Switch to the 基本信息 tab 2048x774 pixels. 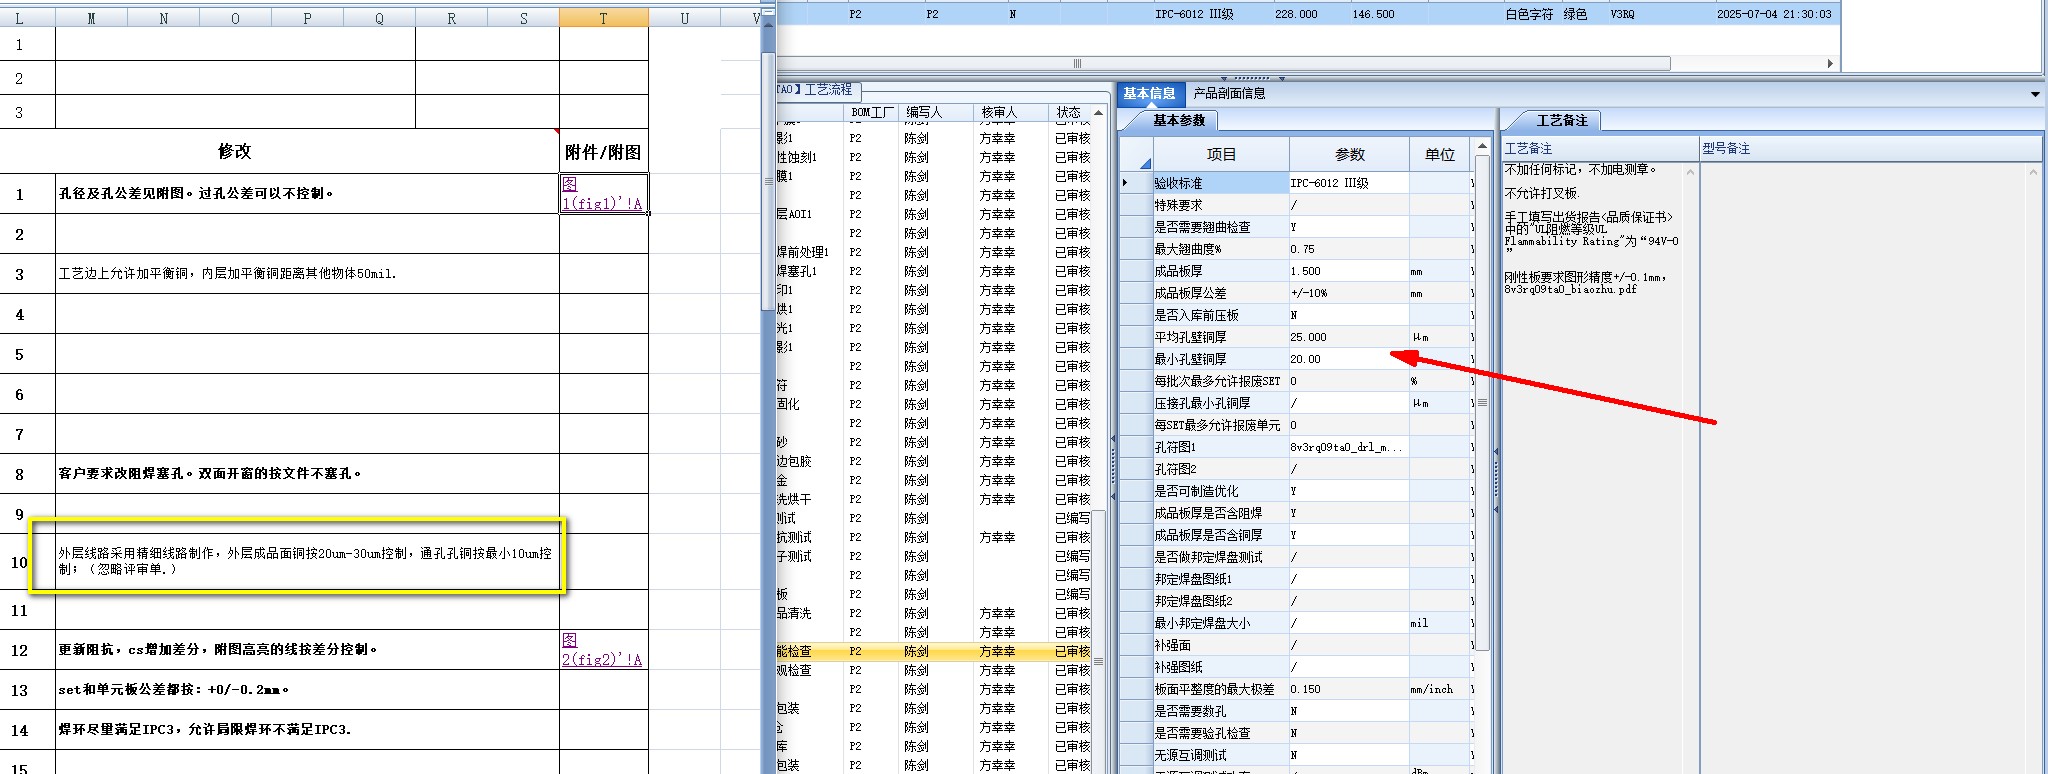(x=1149, y=93)
